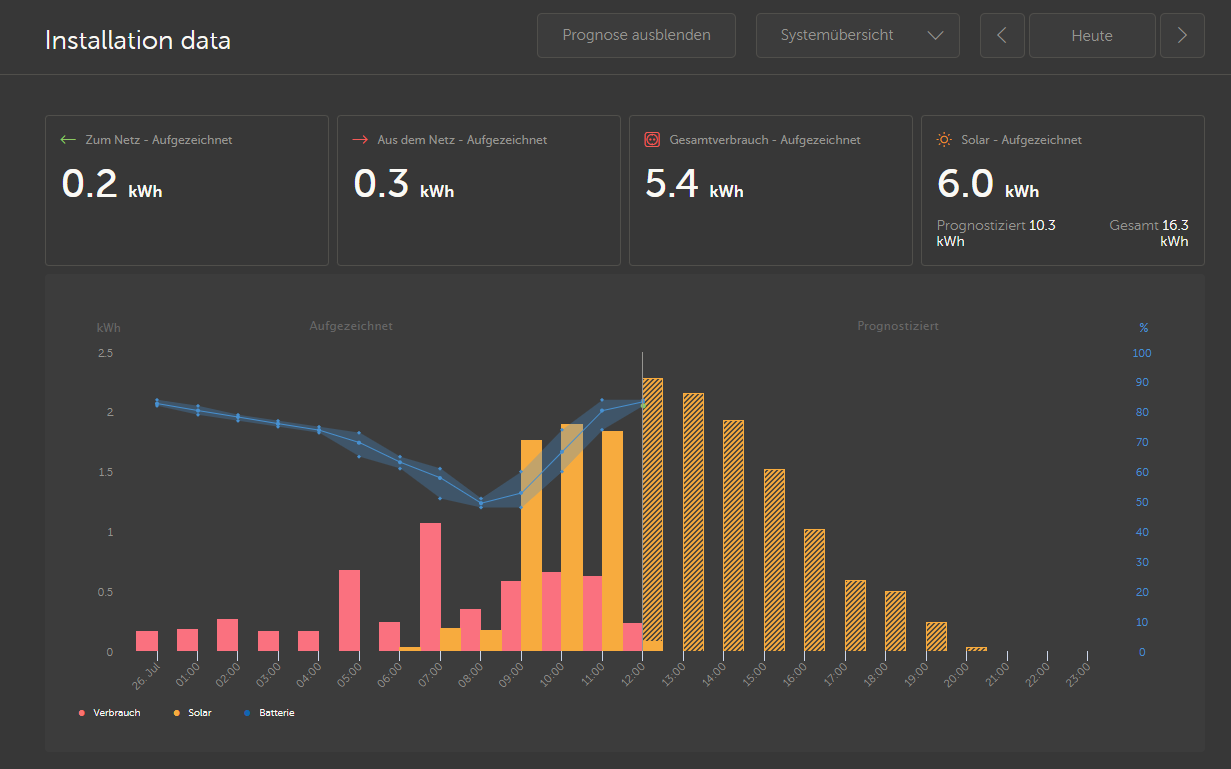Click the pink Verbrauch legend dot
Viewport: 1231px width, 769px height.
82,713
